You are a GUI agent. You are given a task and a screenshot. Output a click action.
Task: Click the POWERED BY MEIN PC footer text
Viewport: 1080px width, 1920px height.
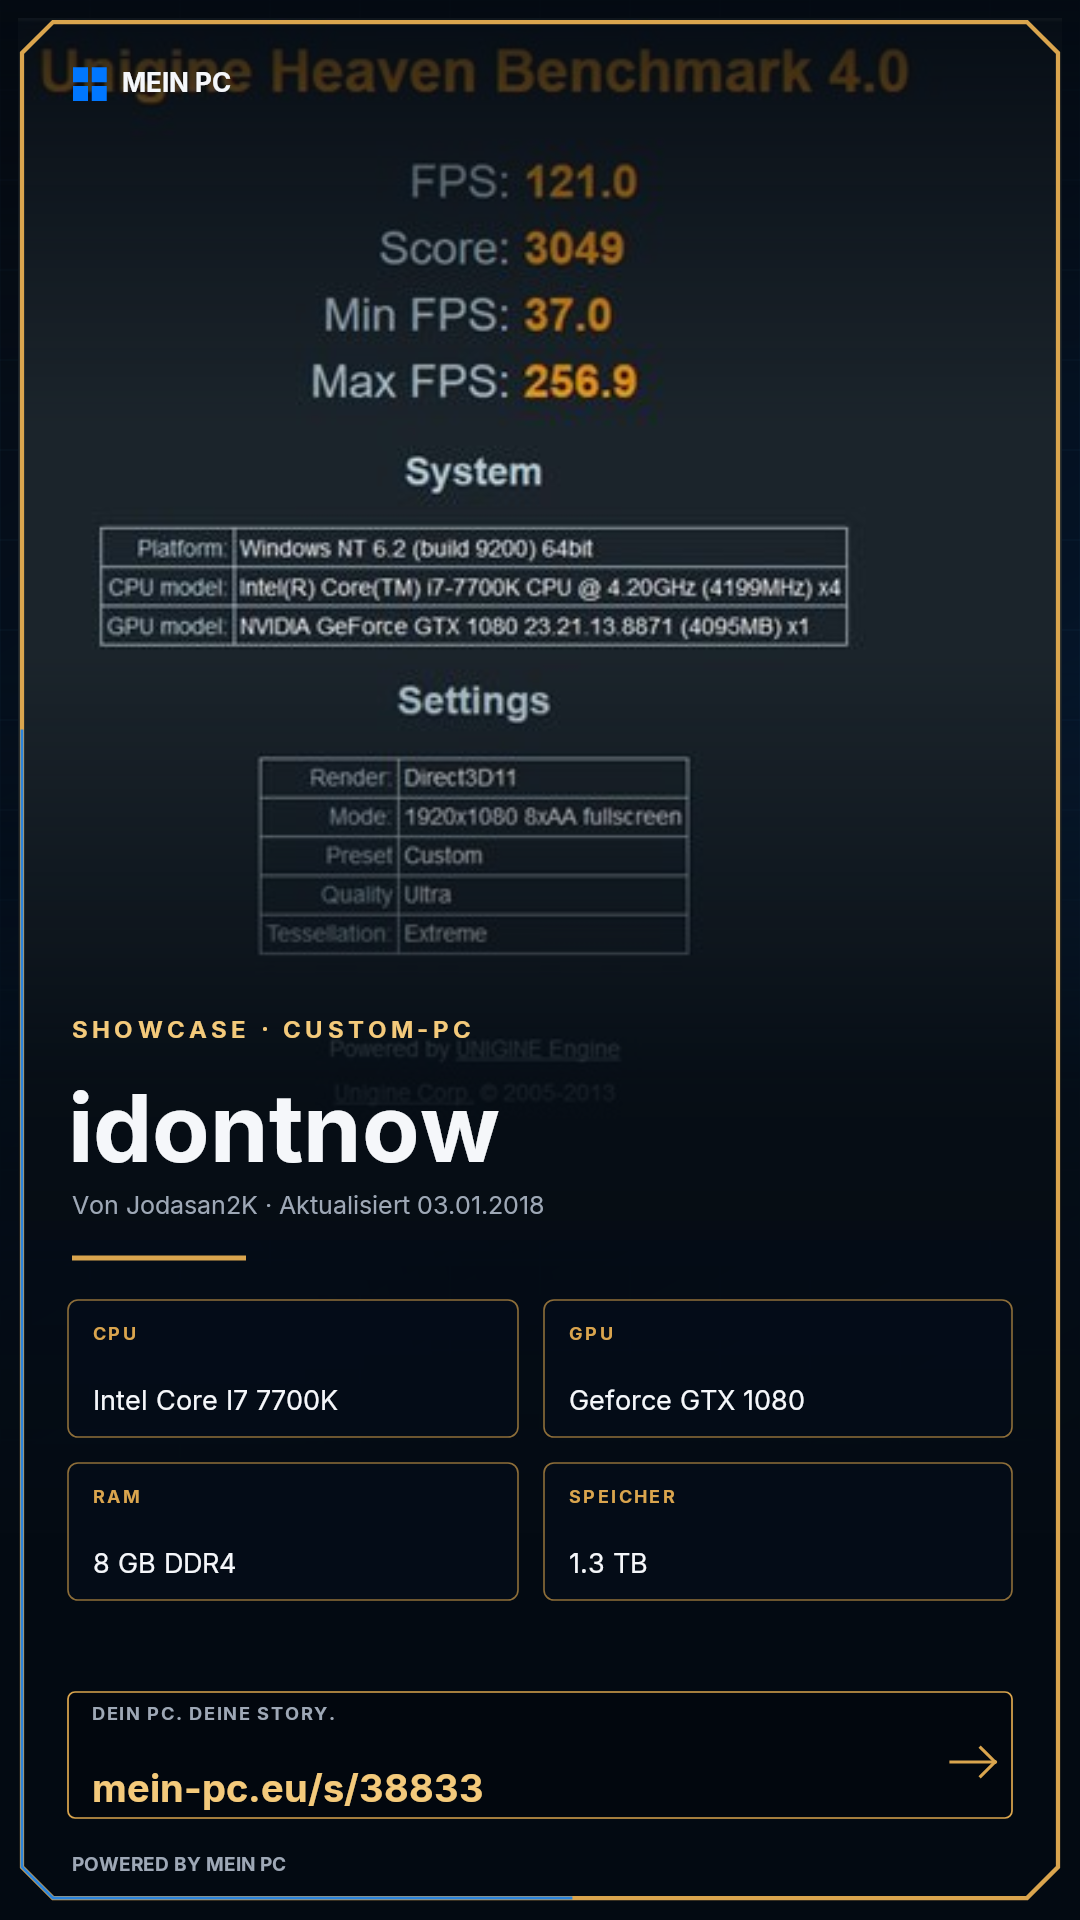(179, 1864)
